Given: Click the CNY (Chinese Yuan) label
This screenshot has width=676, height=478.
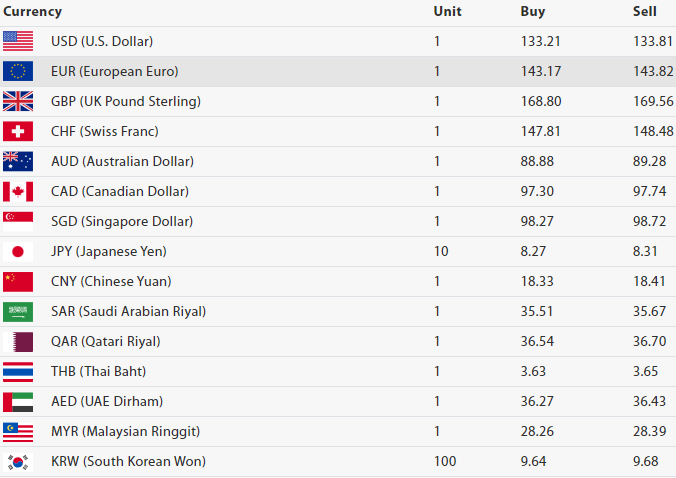Looking at the screenshot, I should [111, 281].
